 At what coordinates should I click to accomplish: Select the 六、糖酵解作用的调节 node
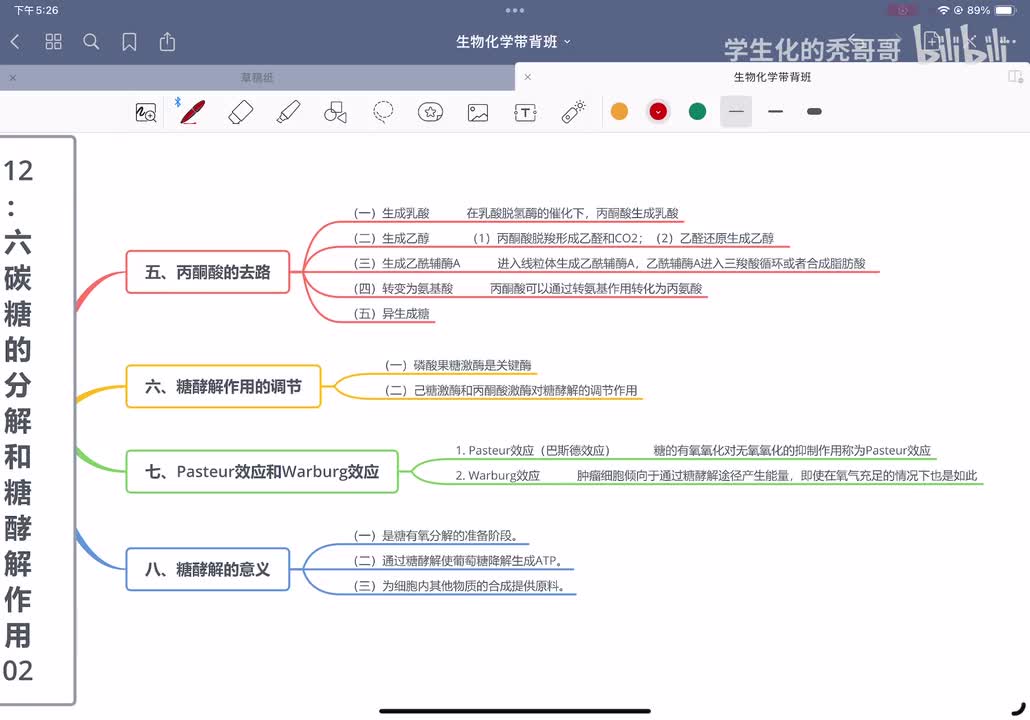[223, 386]
